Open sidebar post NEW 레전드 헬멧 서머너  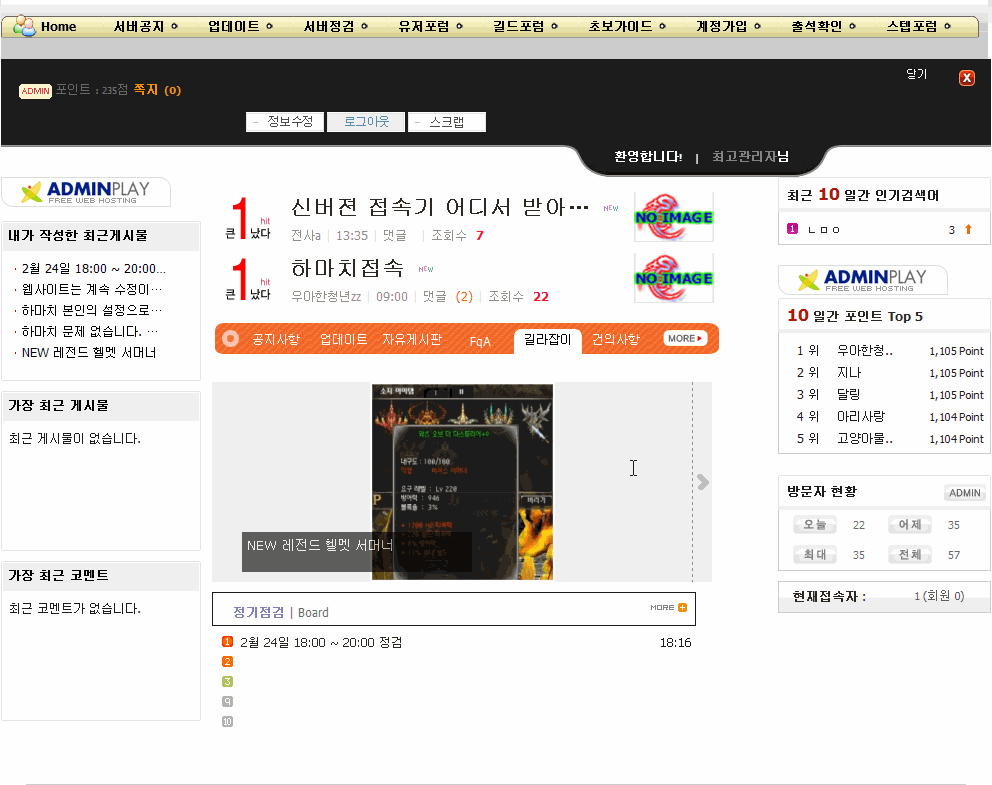(x=89, y=352)
